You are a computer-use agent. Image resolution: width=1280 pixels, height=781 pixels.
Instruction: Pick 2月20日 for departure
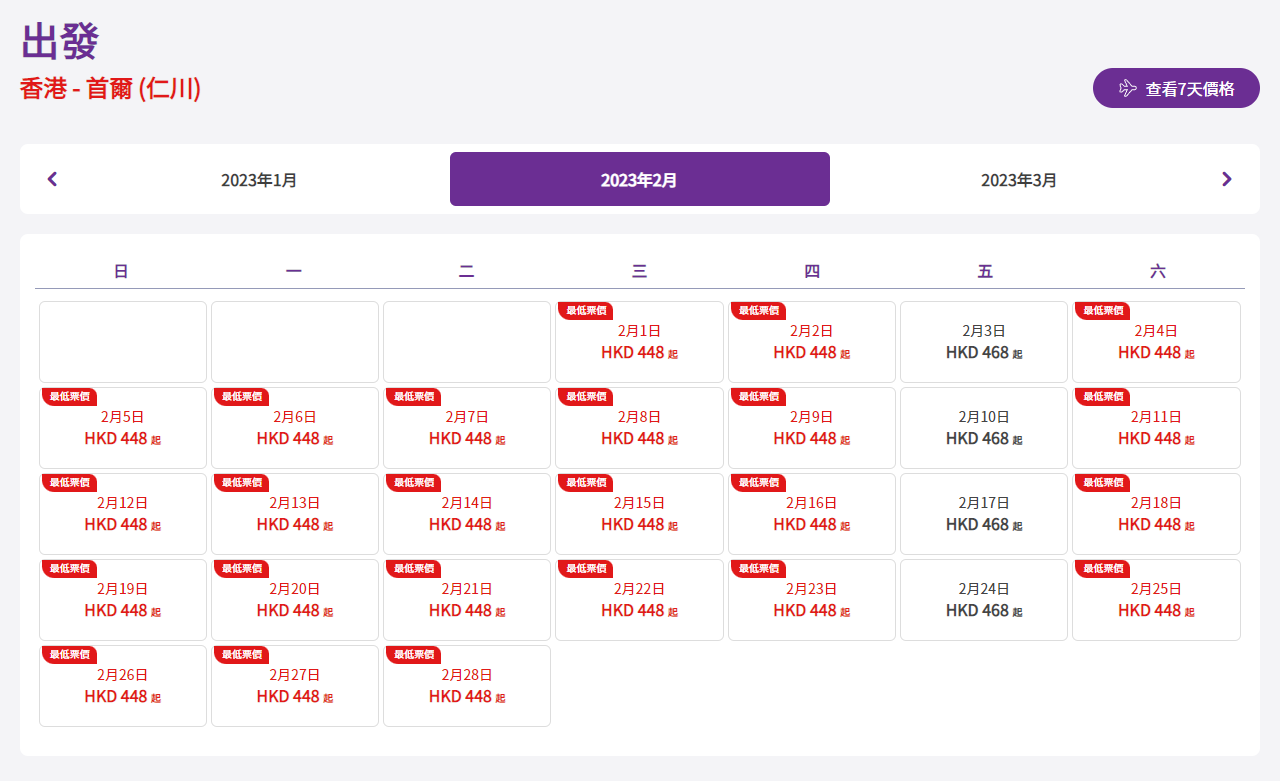[x=295, y=600]
